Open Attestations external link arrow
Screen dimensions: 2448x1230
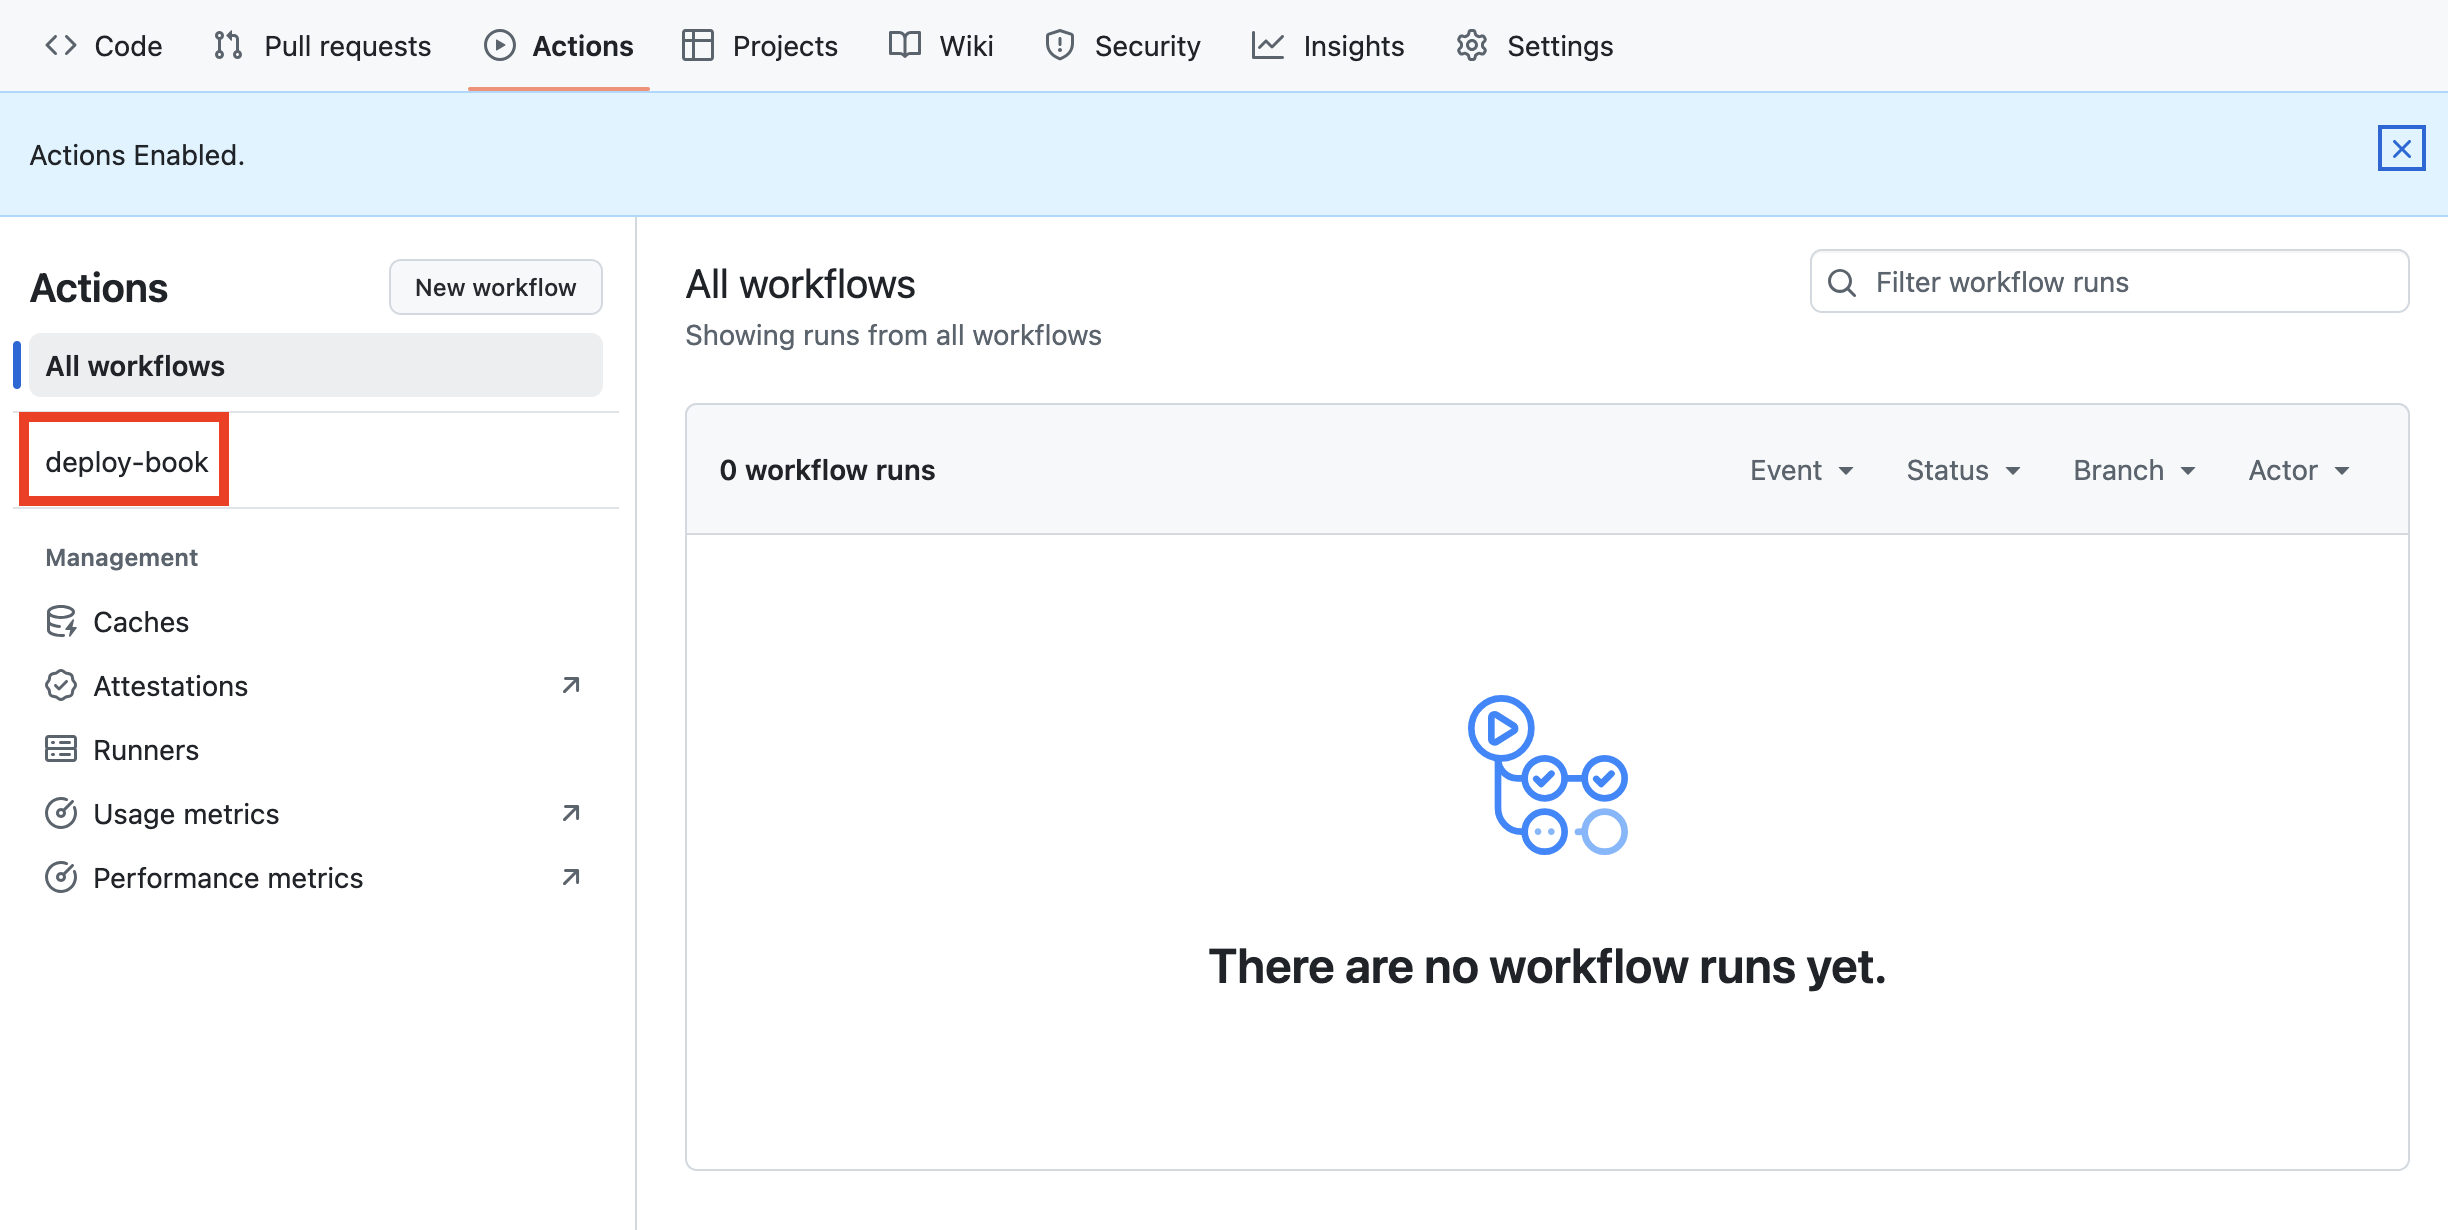click(571, 686)
